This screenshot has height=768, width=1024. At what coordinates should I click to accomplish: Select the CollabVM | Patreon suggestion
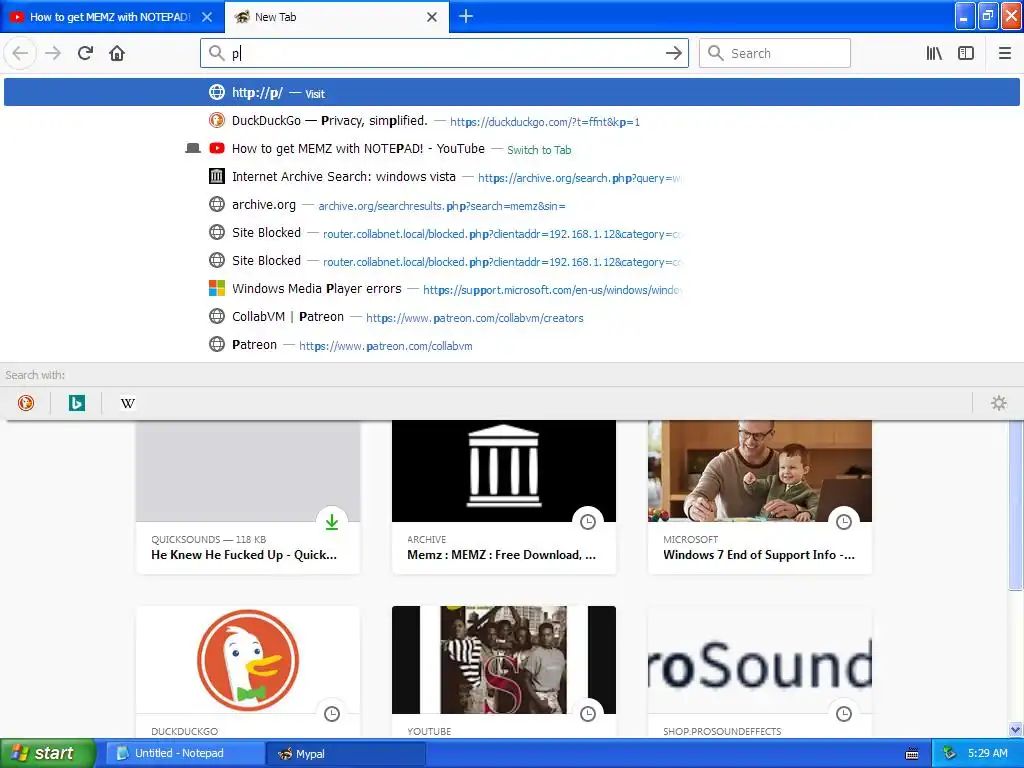(511, 317)
